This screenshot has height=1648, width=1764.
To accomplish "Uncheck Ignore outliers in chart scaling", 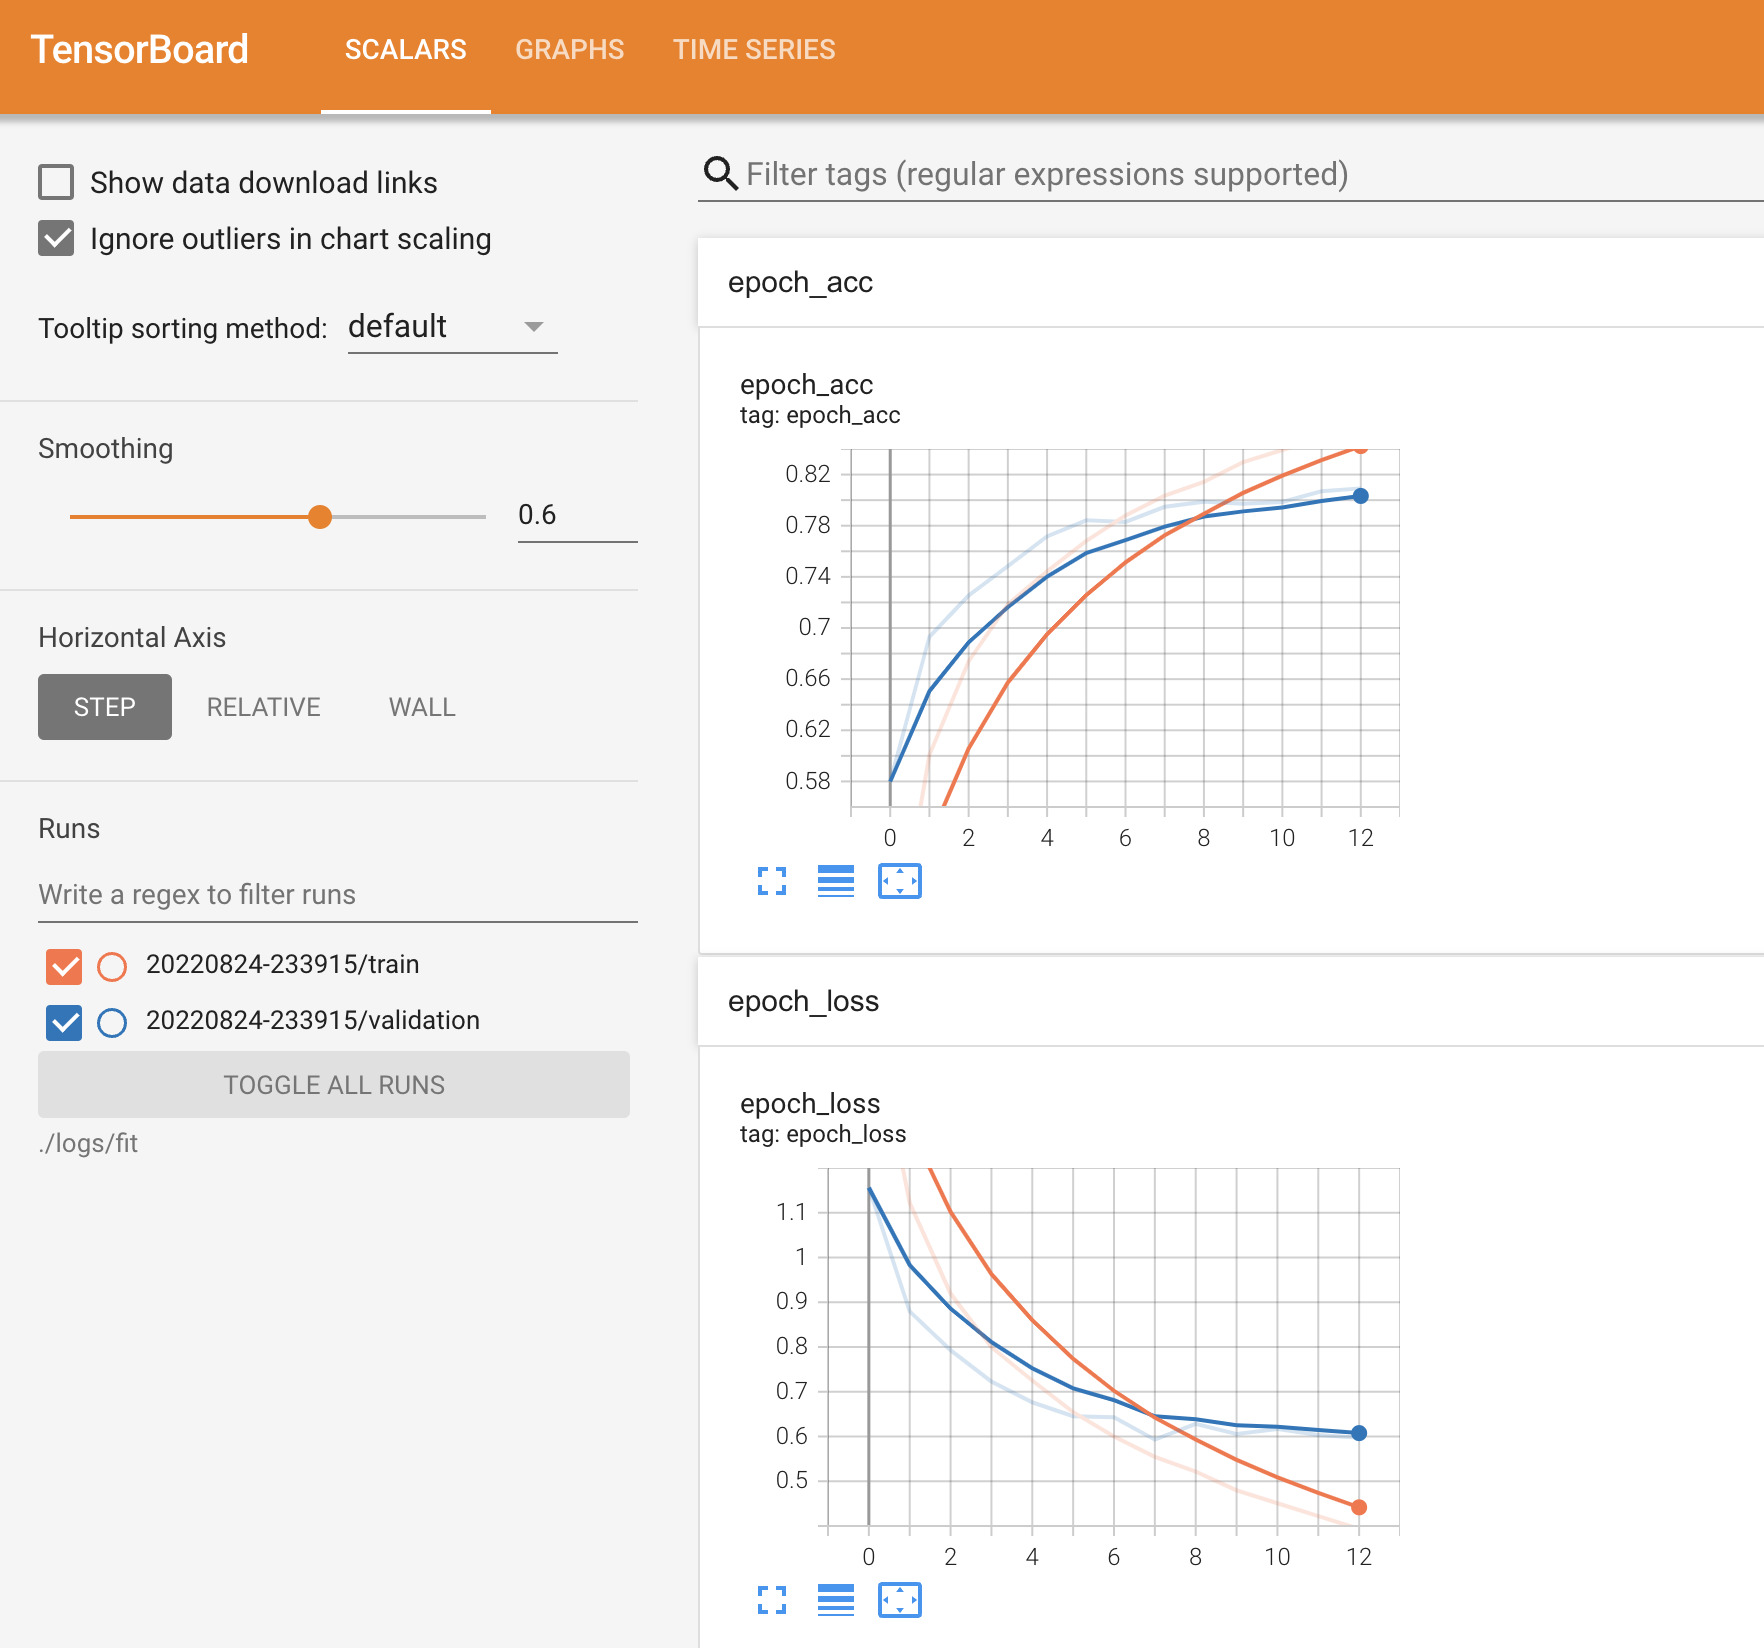I will (56, 239).
